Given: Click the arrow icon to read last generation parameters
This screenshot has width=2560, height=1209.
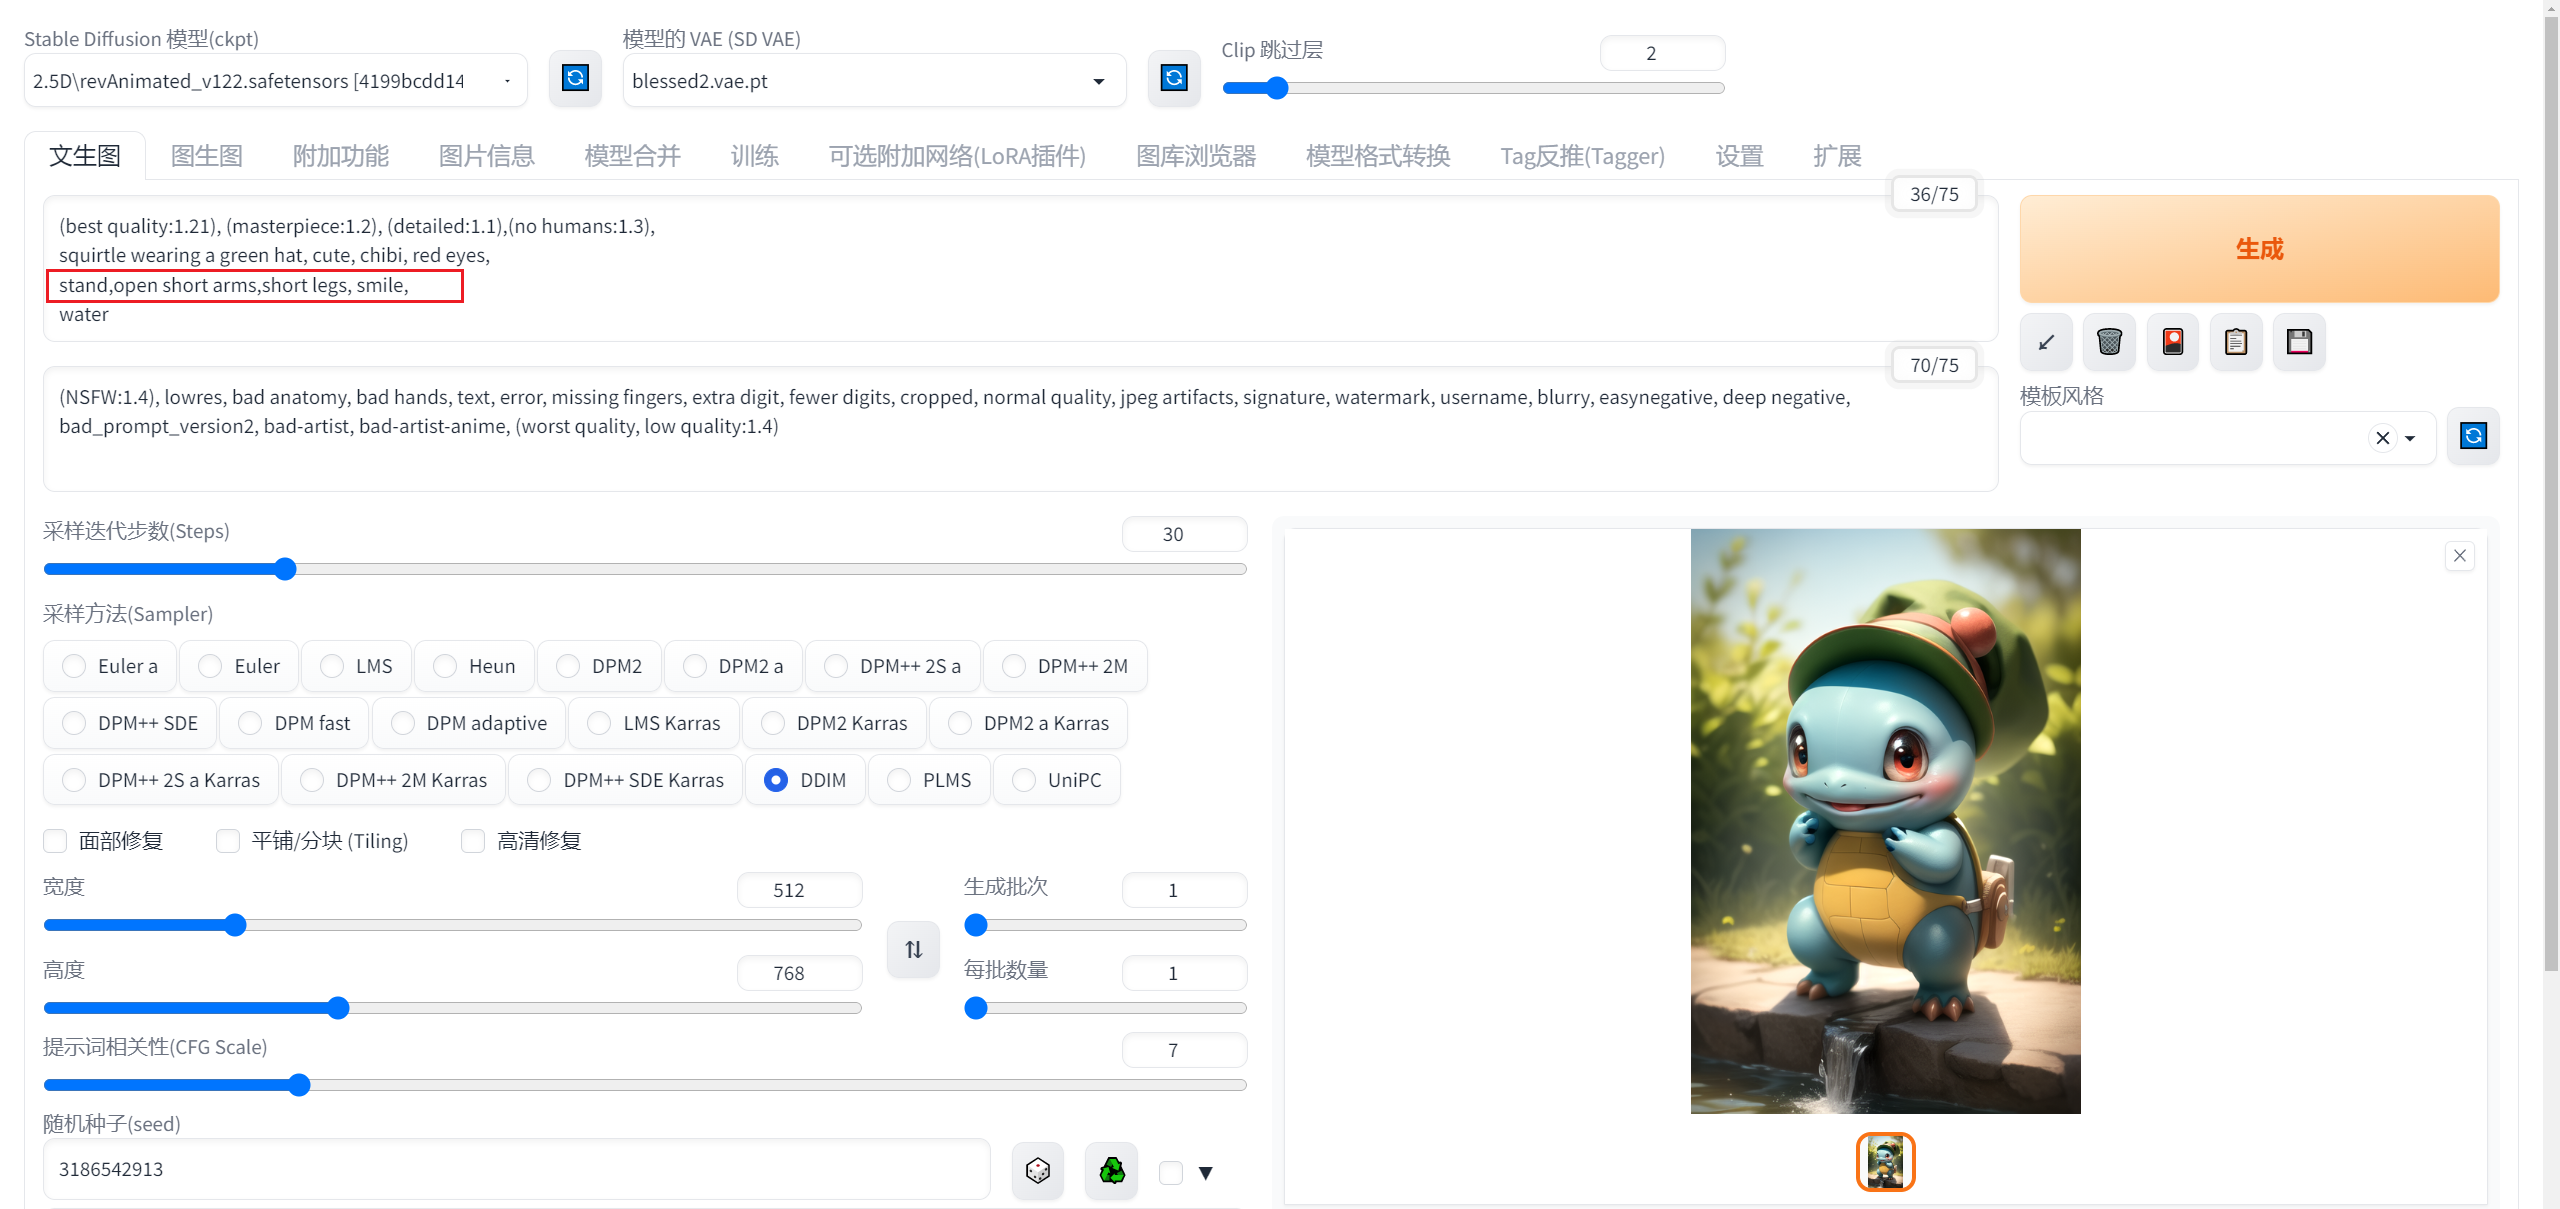Looking at the screenshot, I should pos(2046,342).
